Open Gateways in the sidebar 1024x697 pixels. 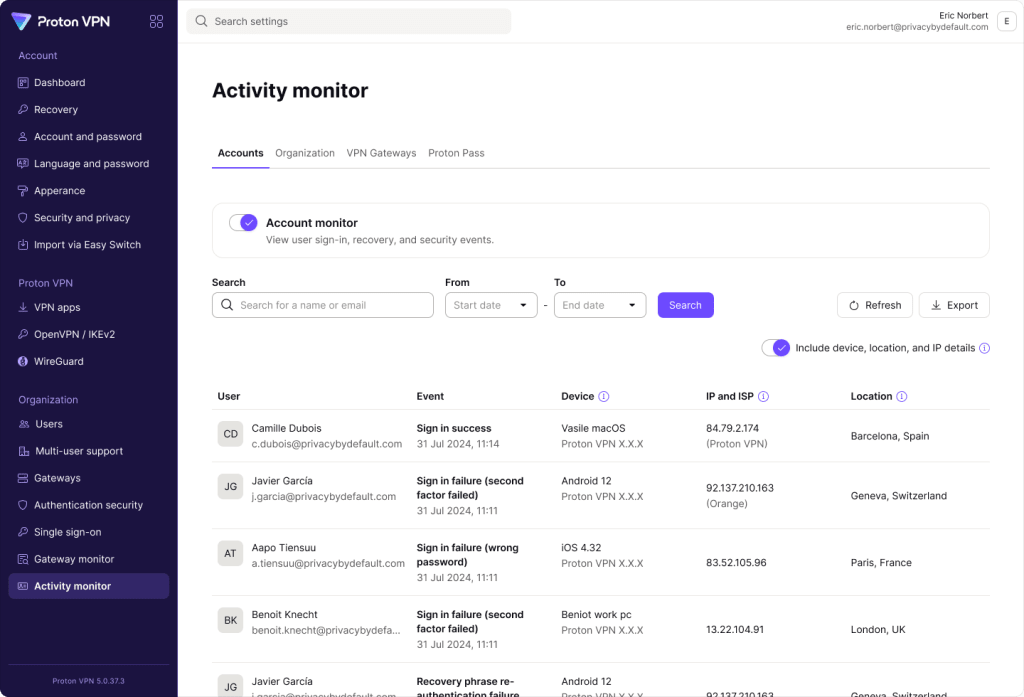click(89, 478)
